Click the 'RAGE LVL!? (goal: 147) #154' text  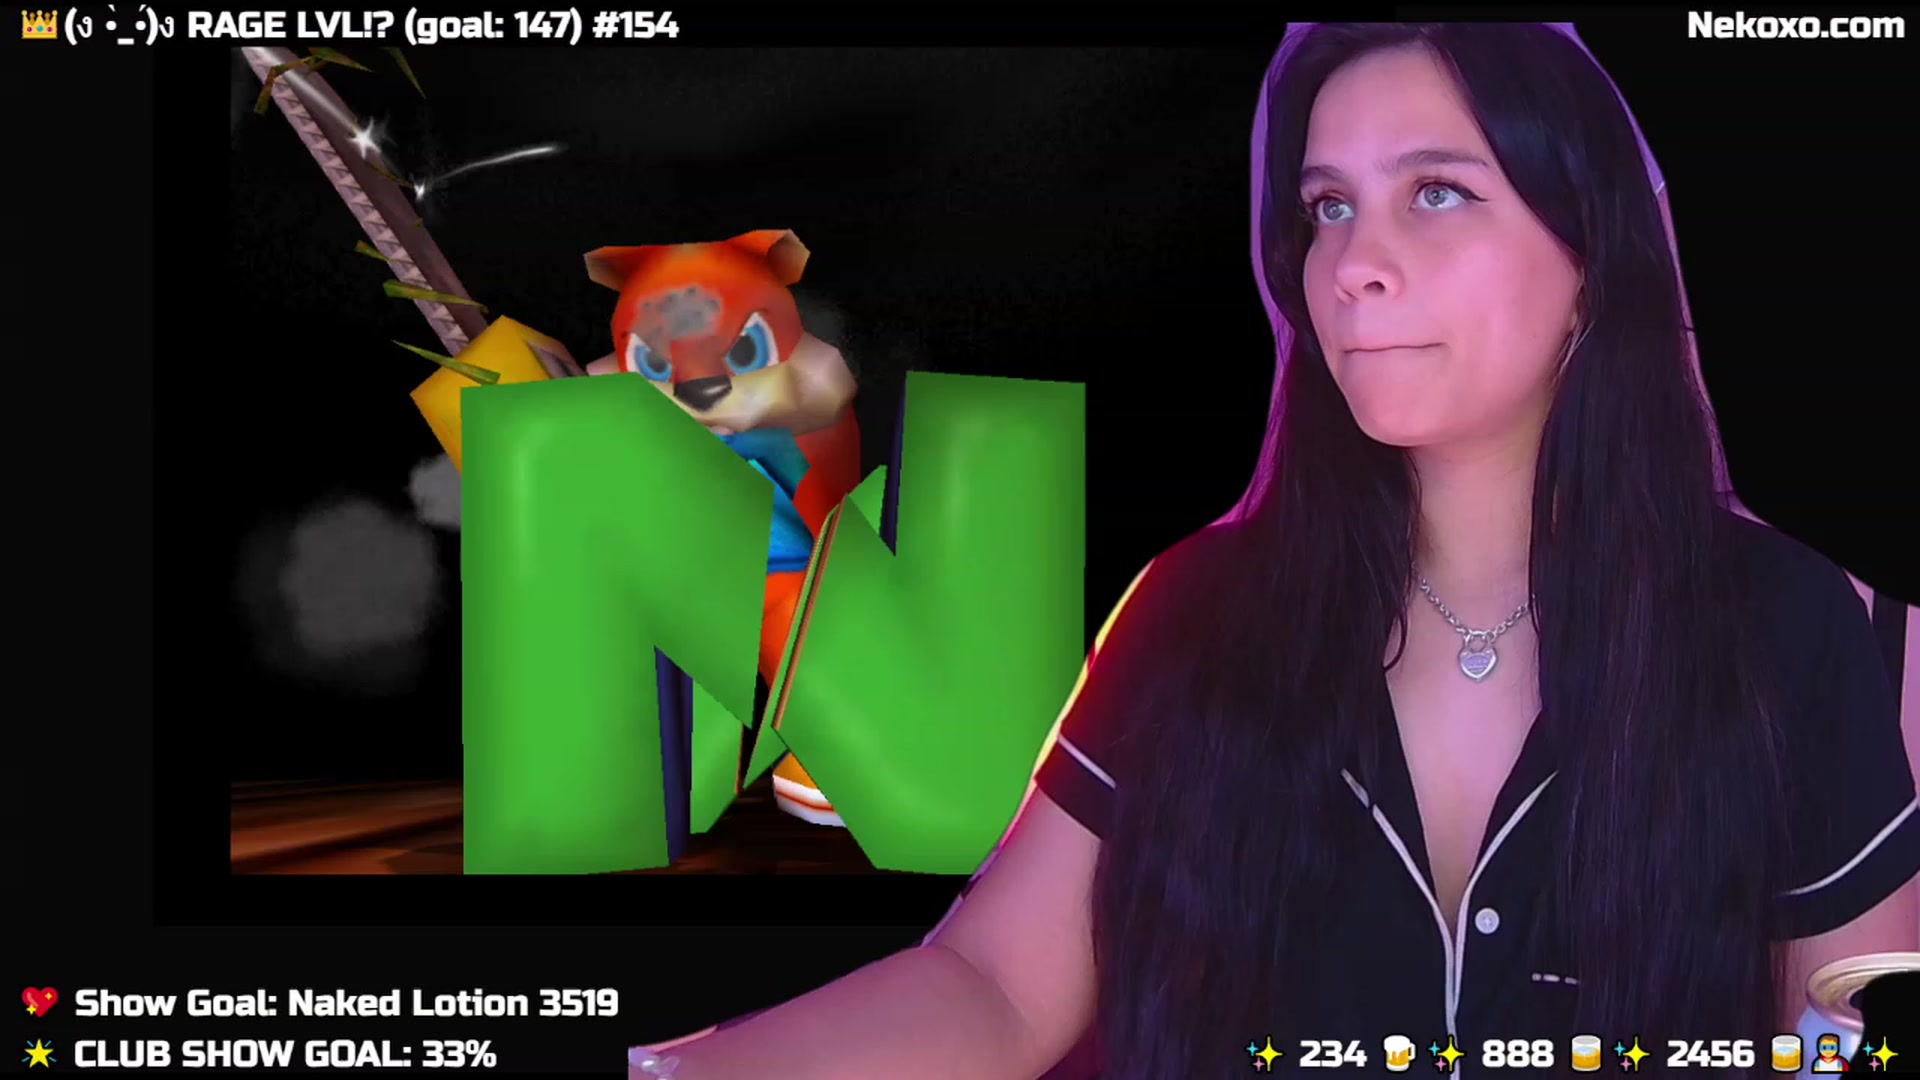coord(433,26)
